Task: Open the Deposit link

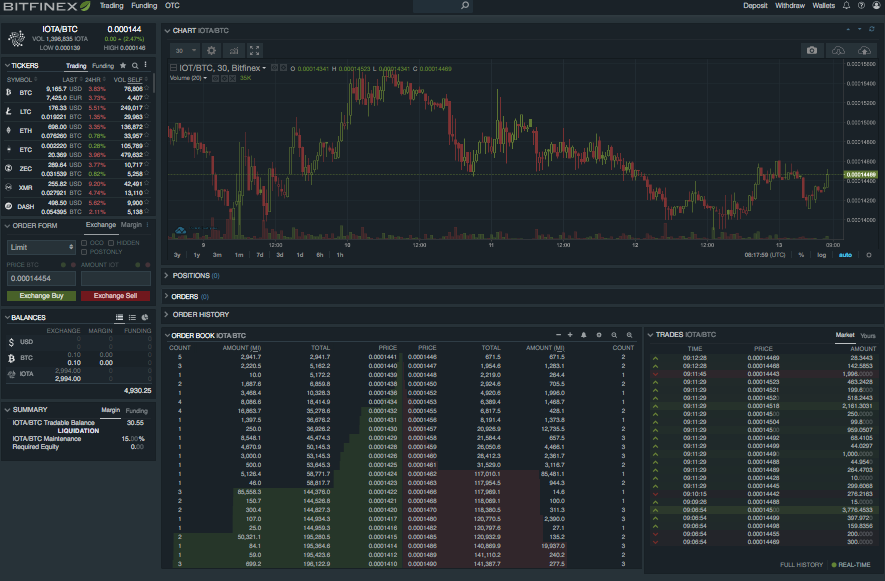Action: click(755, 6)
